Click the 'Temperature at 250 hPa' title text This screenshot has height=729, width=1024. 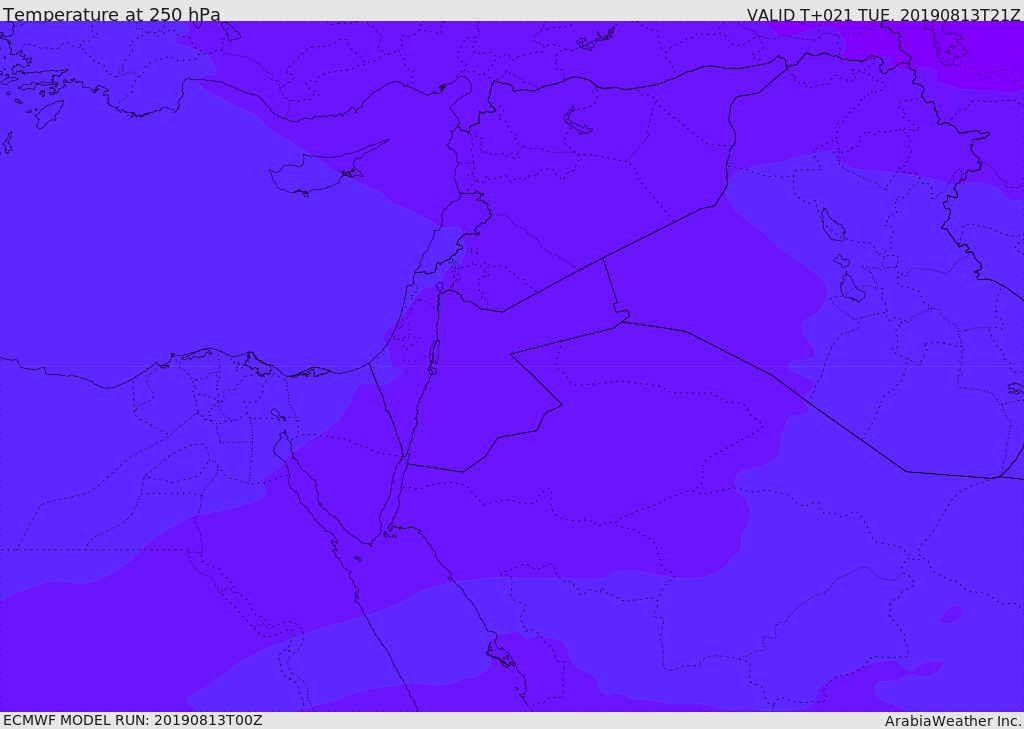pos(112,14)
